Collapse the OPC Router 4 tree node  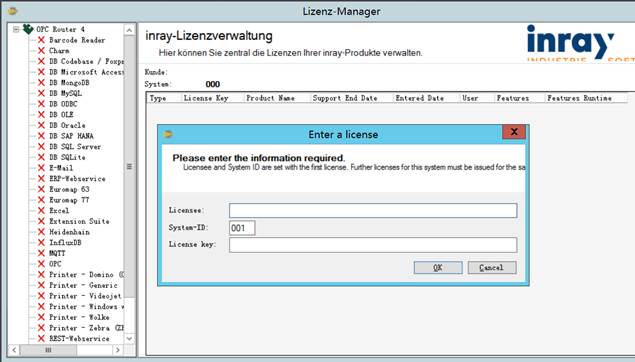point(16,29)
